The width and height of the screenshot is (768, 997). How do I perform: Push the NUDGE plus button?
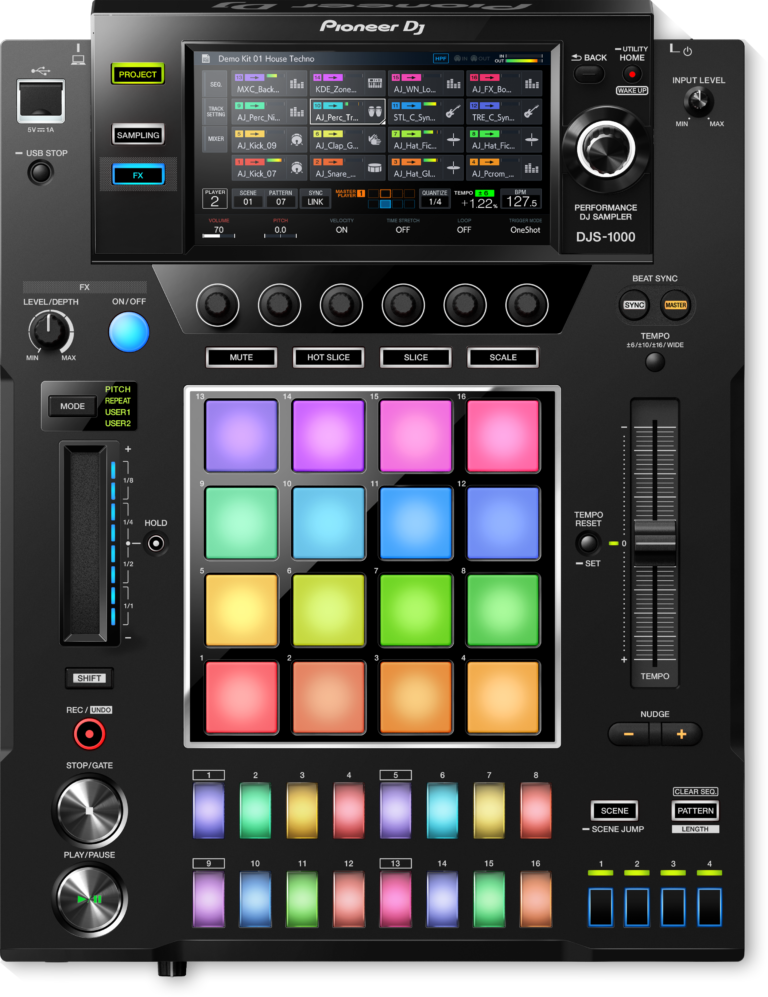682,734
